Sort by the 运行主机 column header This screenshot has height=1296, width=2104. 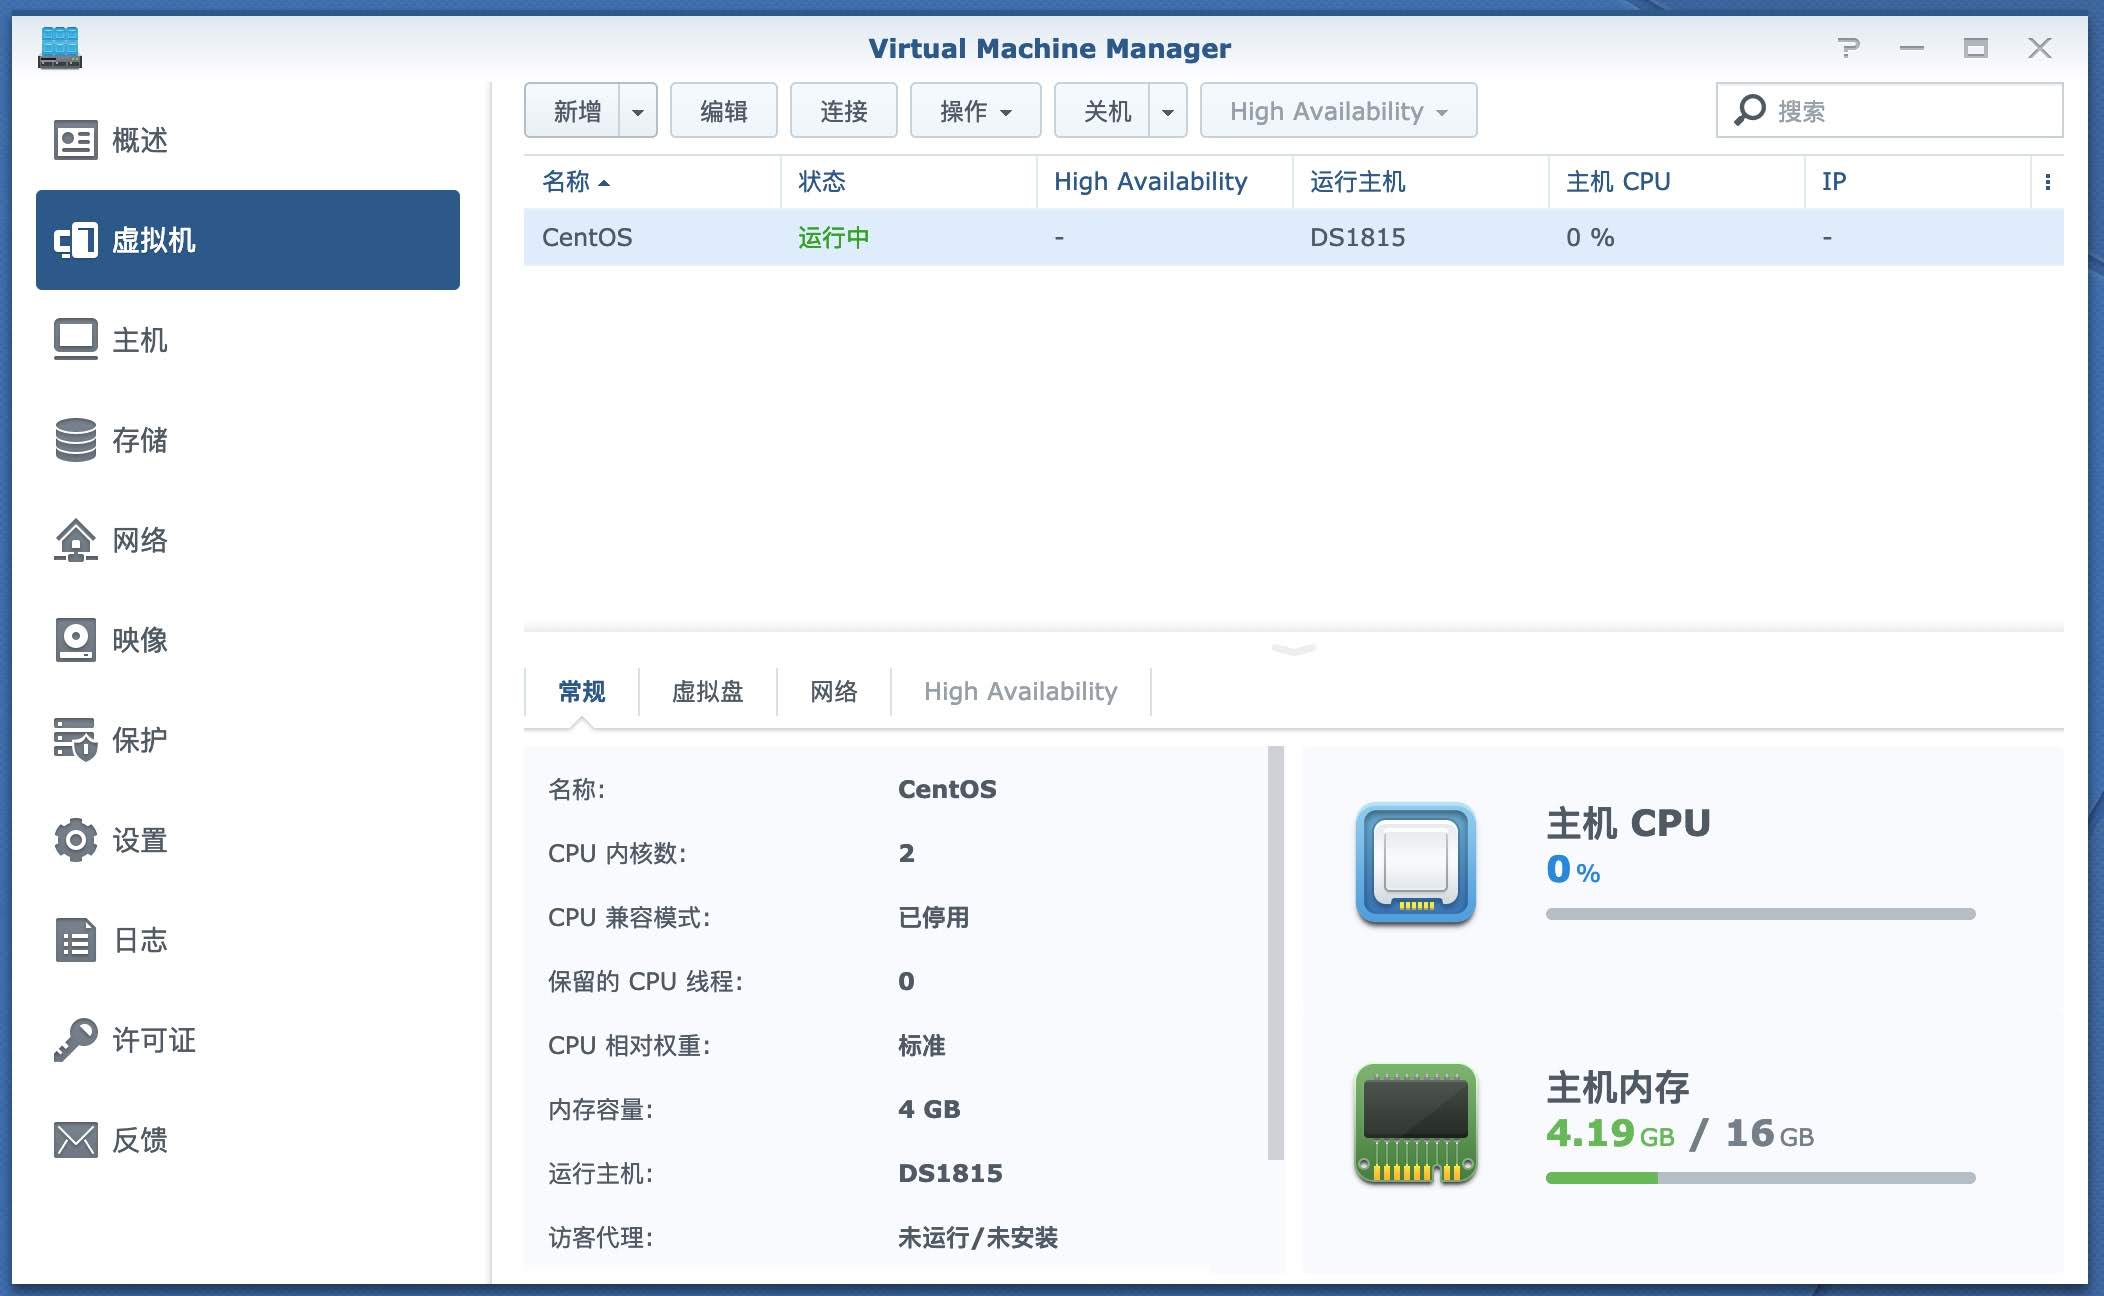[x=1420, y=181]
